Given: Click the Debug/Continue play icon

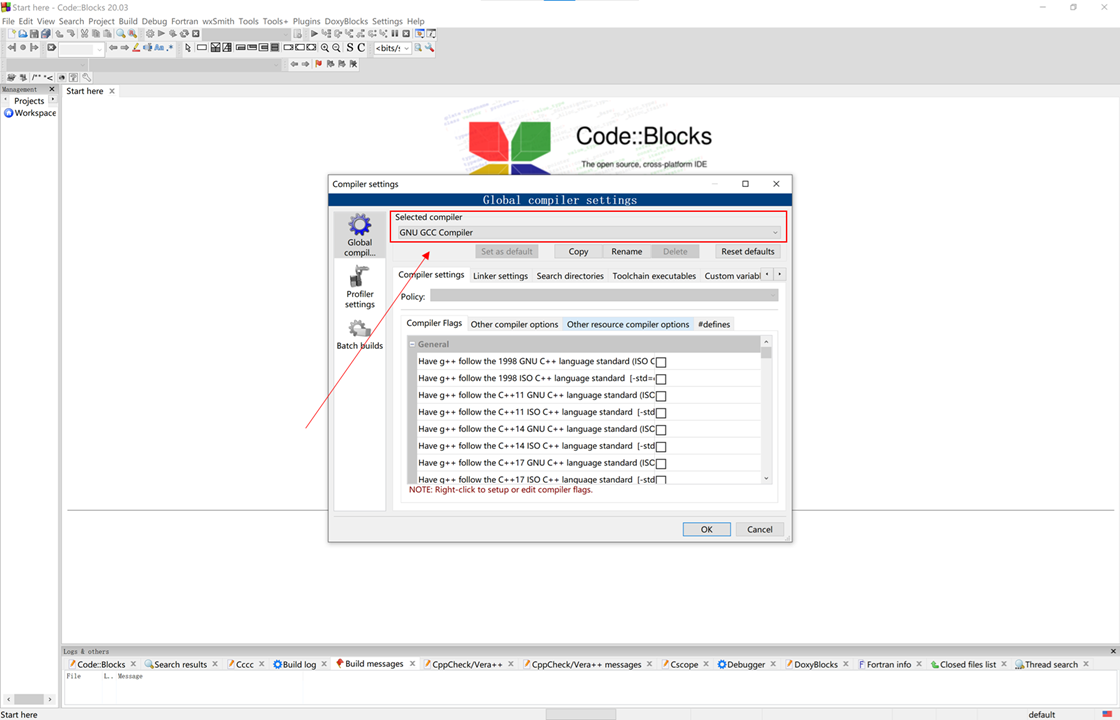Looking at the screenshot, I should point(314,34).
